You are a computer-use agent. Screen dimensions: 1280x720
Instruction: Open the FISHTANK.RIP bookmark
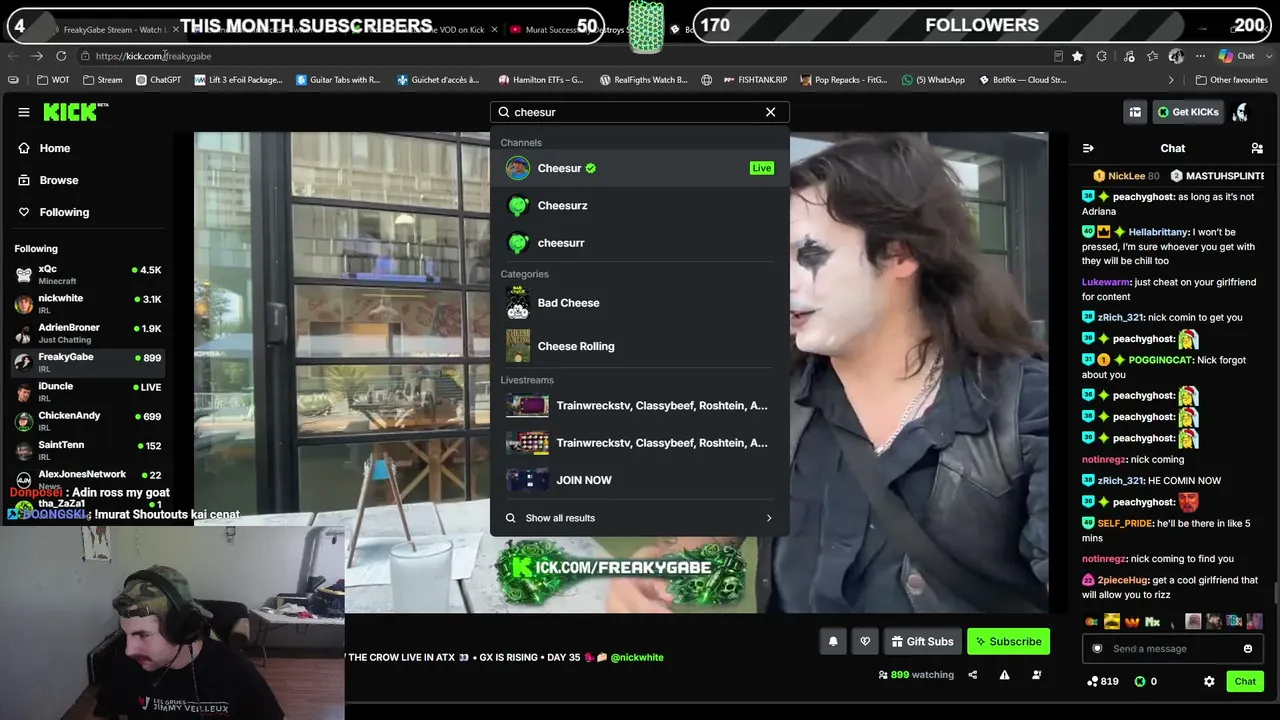(x=755, y=80)
